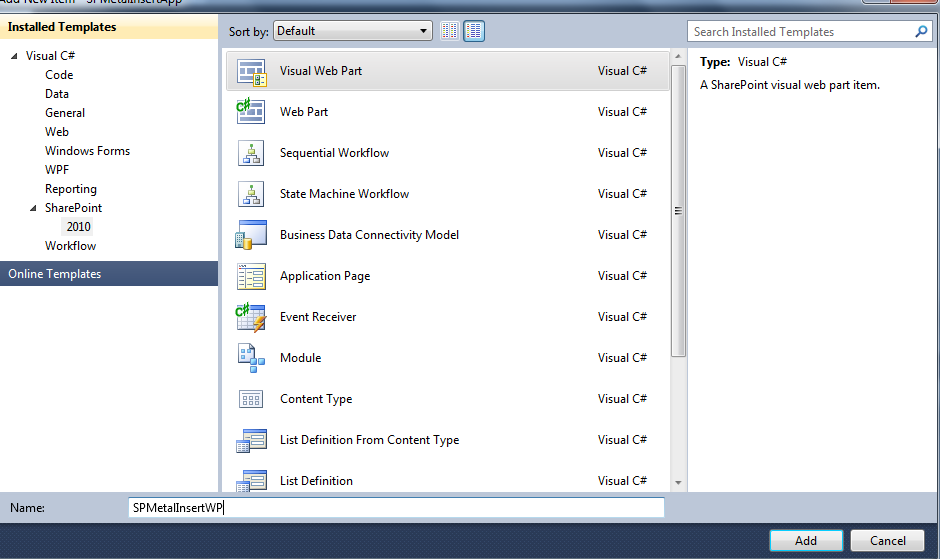Select the Web Part C# icon
This screenshot has height=559, width=940.
pyautogui.click(x=251, y=112)
